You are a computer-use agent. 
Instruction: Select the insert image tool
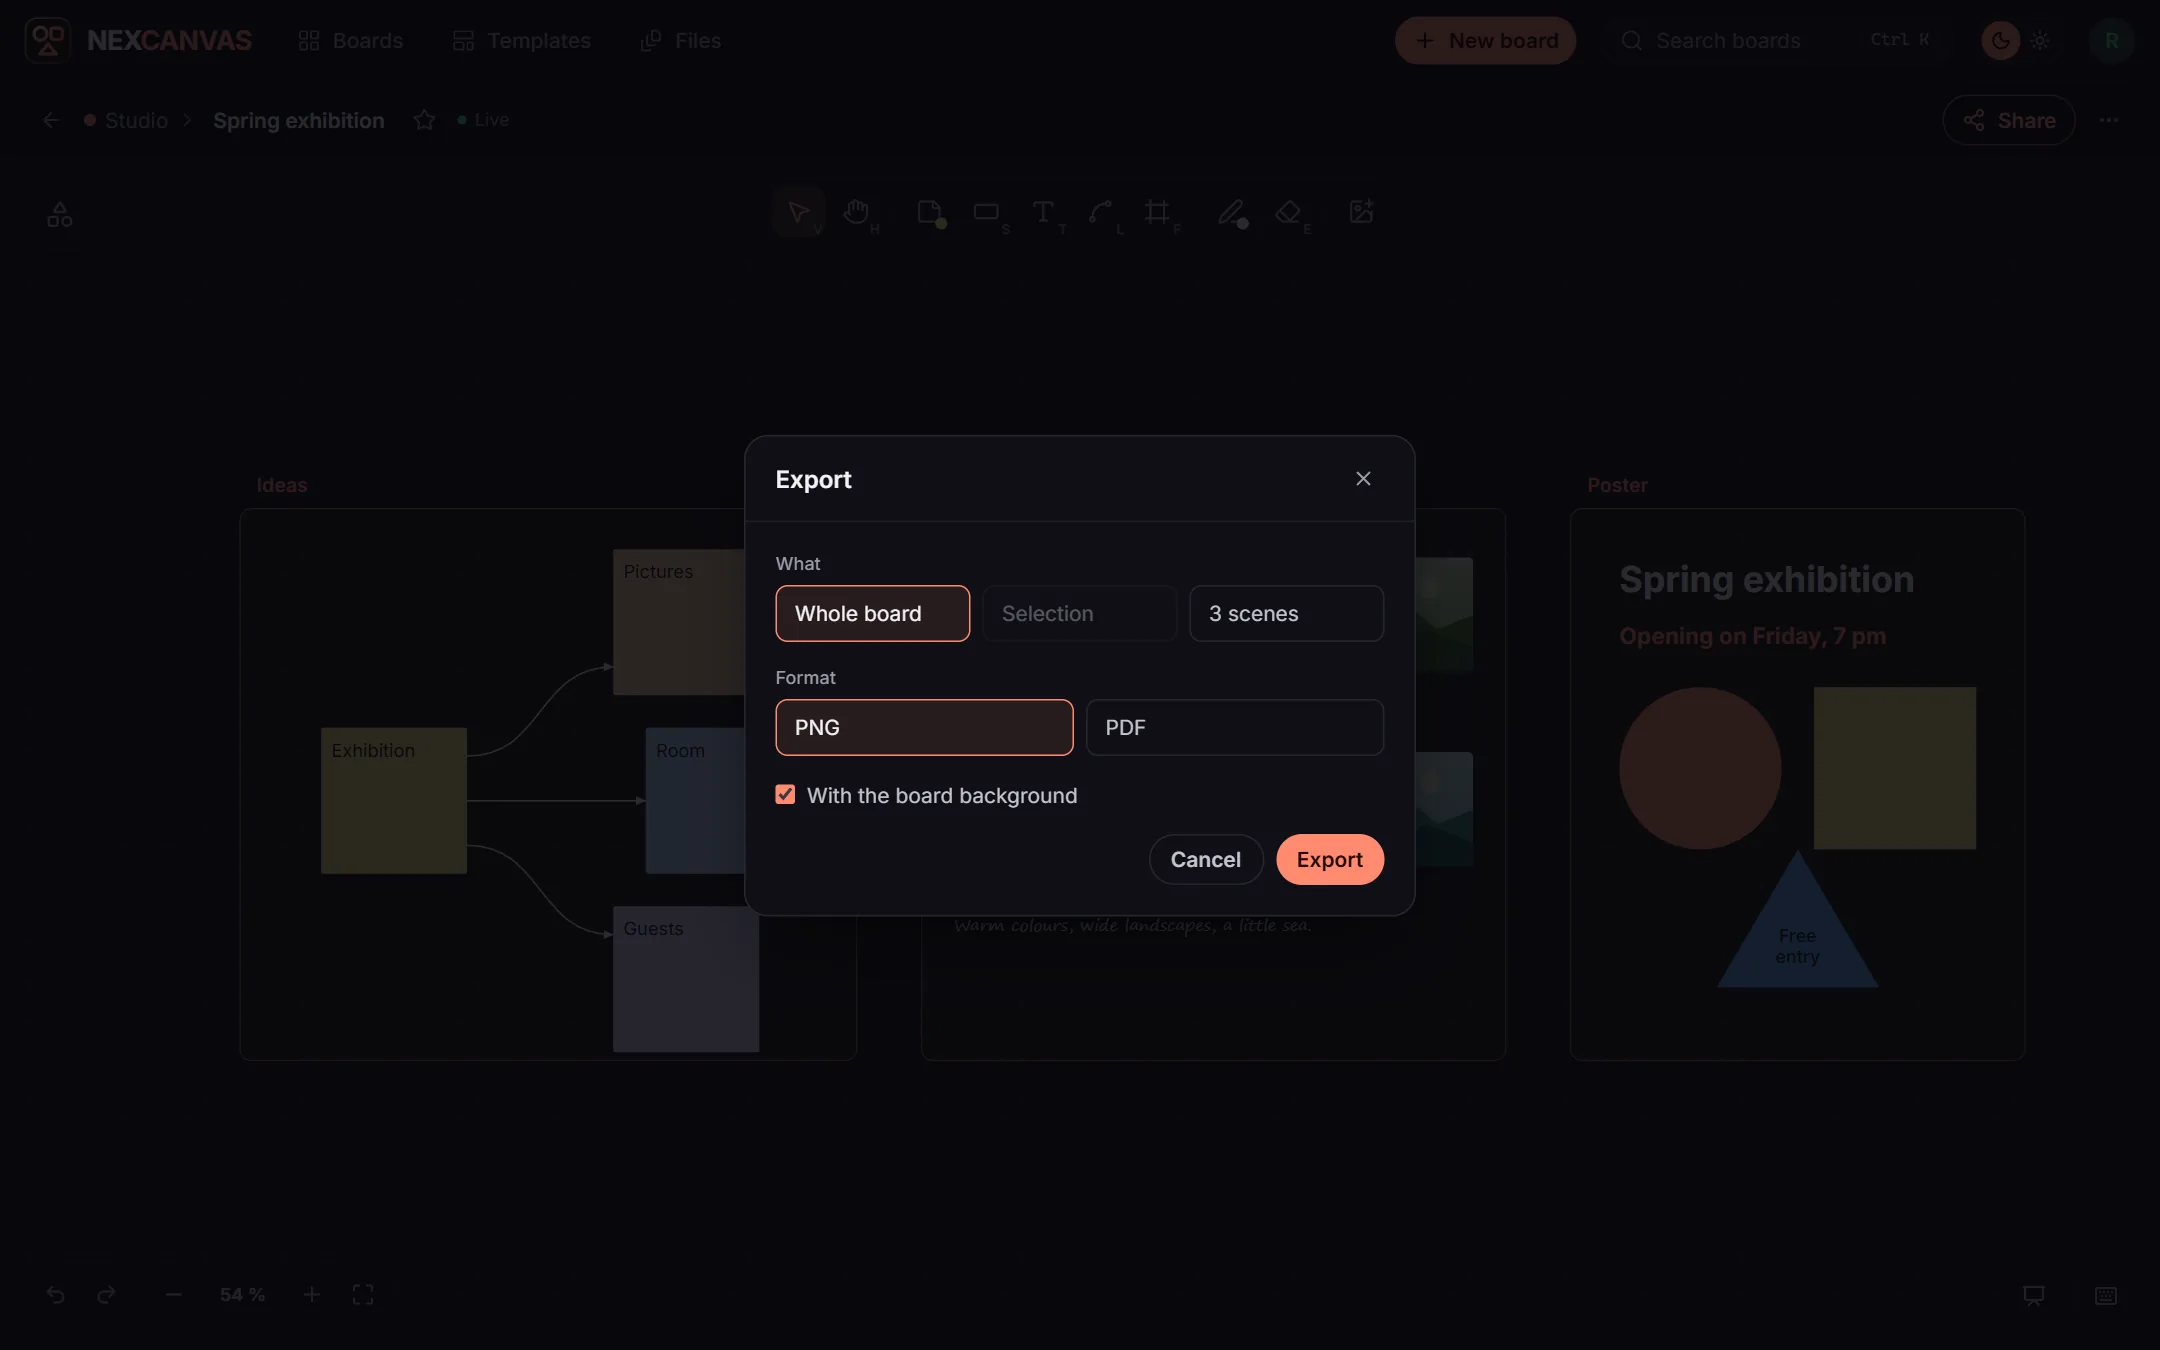click(x=1361, y=212)
